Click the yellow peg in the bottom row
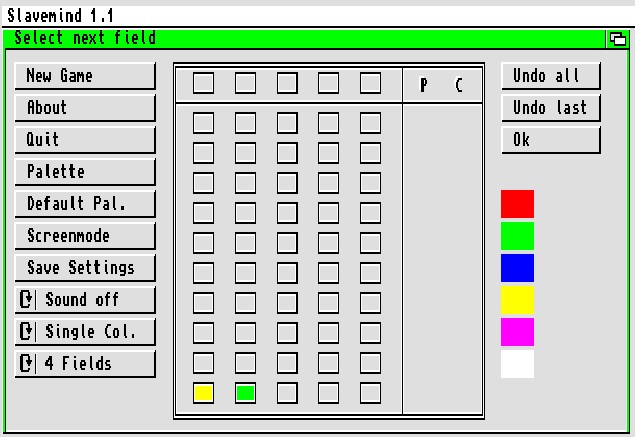 pyautogui.click(x=203, y=393)
